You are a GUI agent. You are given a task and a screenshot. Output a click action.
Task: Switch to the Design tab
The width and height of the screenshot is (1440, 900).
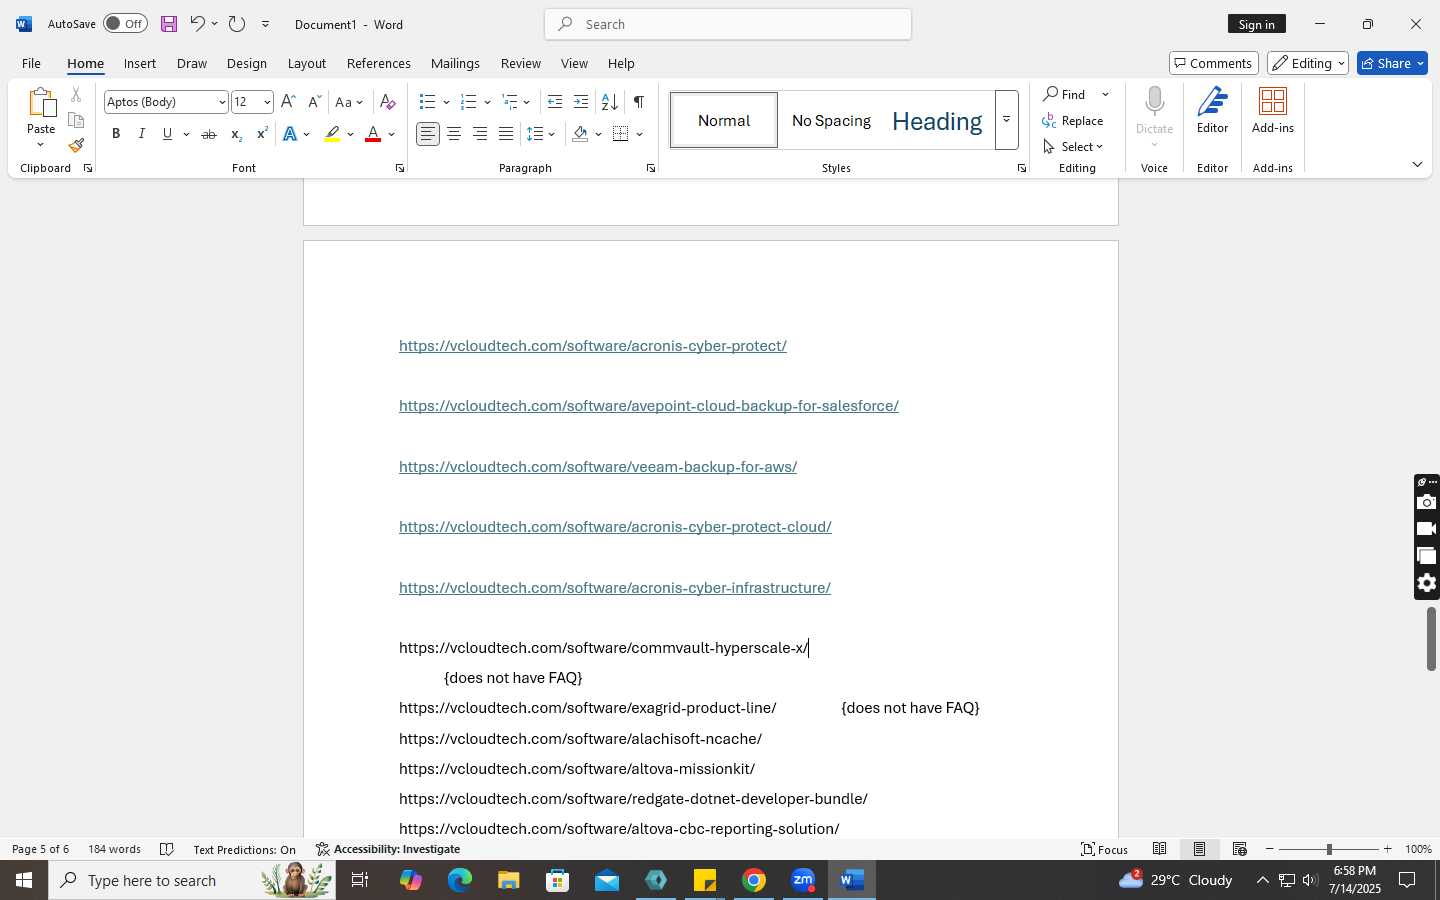pyautogui.click(x=246, y=63)
